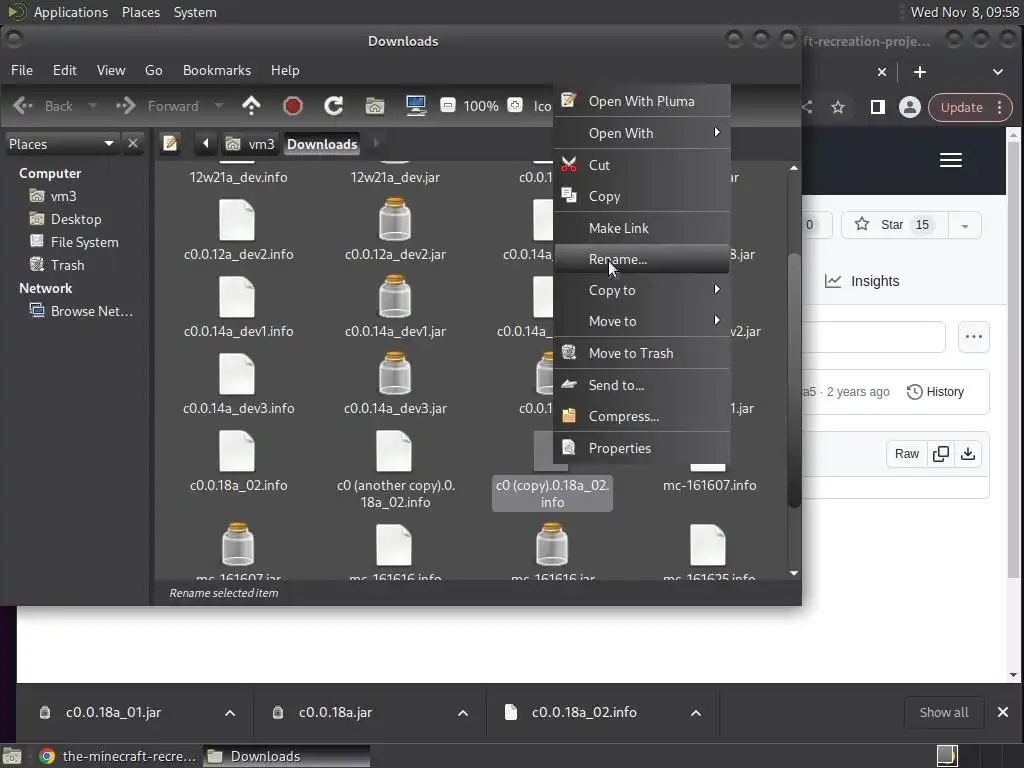Open GitHub hamburger menu in browser

[x=951, y=160]
